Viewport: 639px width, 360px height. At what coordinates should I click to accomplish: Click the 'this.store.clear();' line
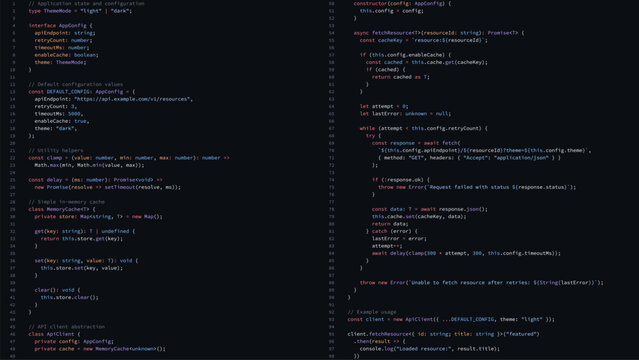[70, 297]
